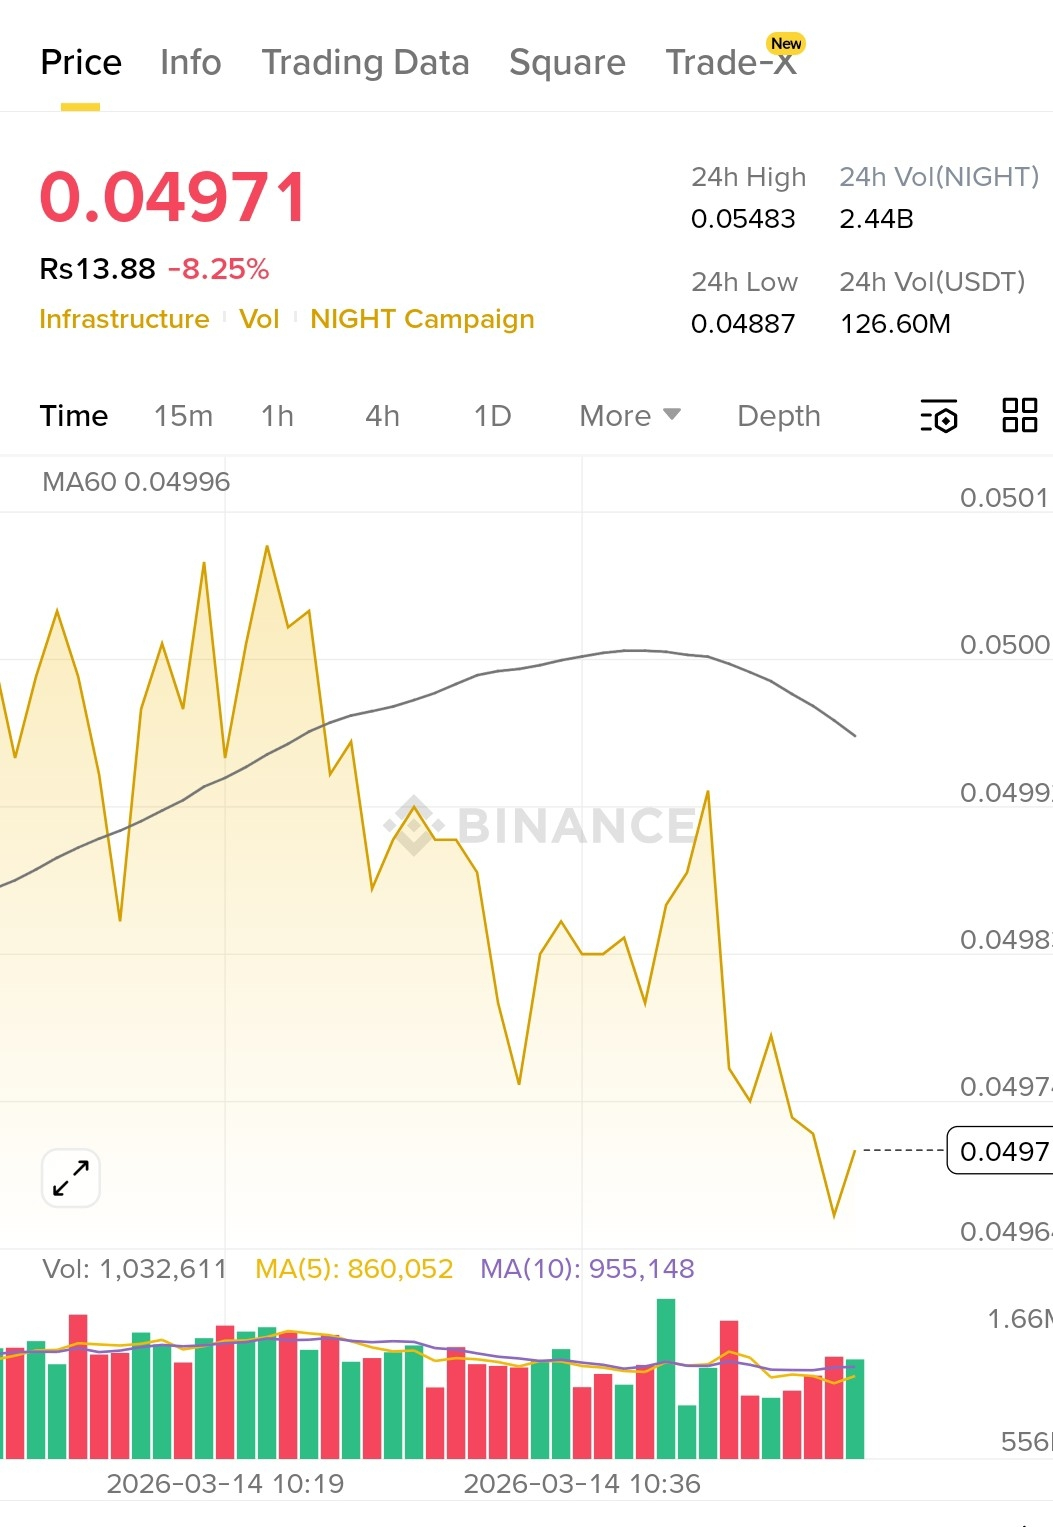
Task: Expand the More intervals dropdown
Action: tap(630, 416)
